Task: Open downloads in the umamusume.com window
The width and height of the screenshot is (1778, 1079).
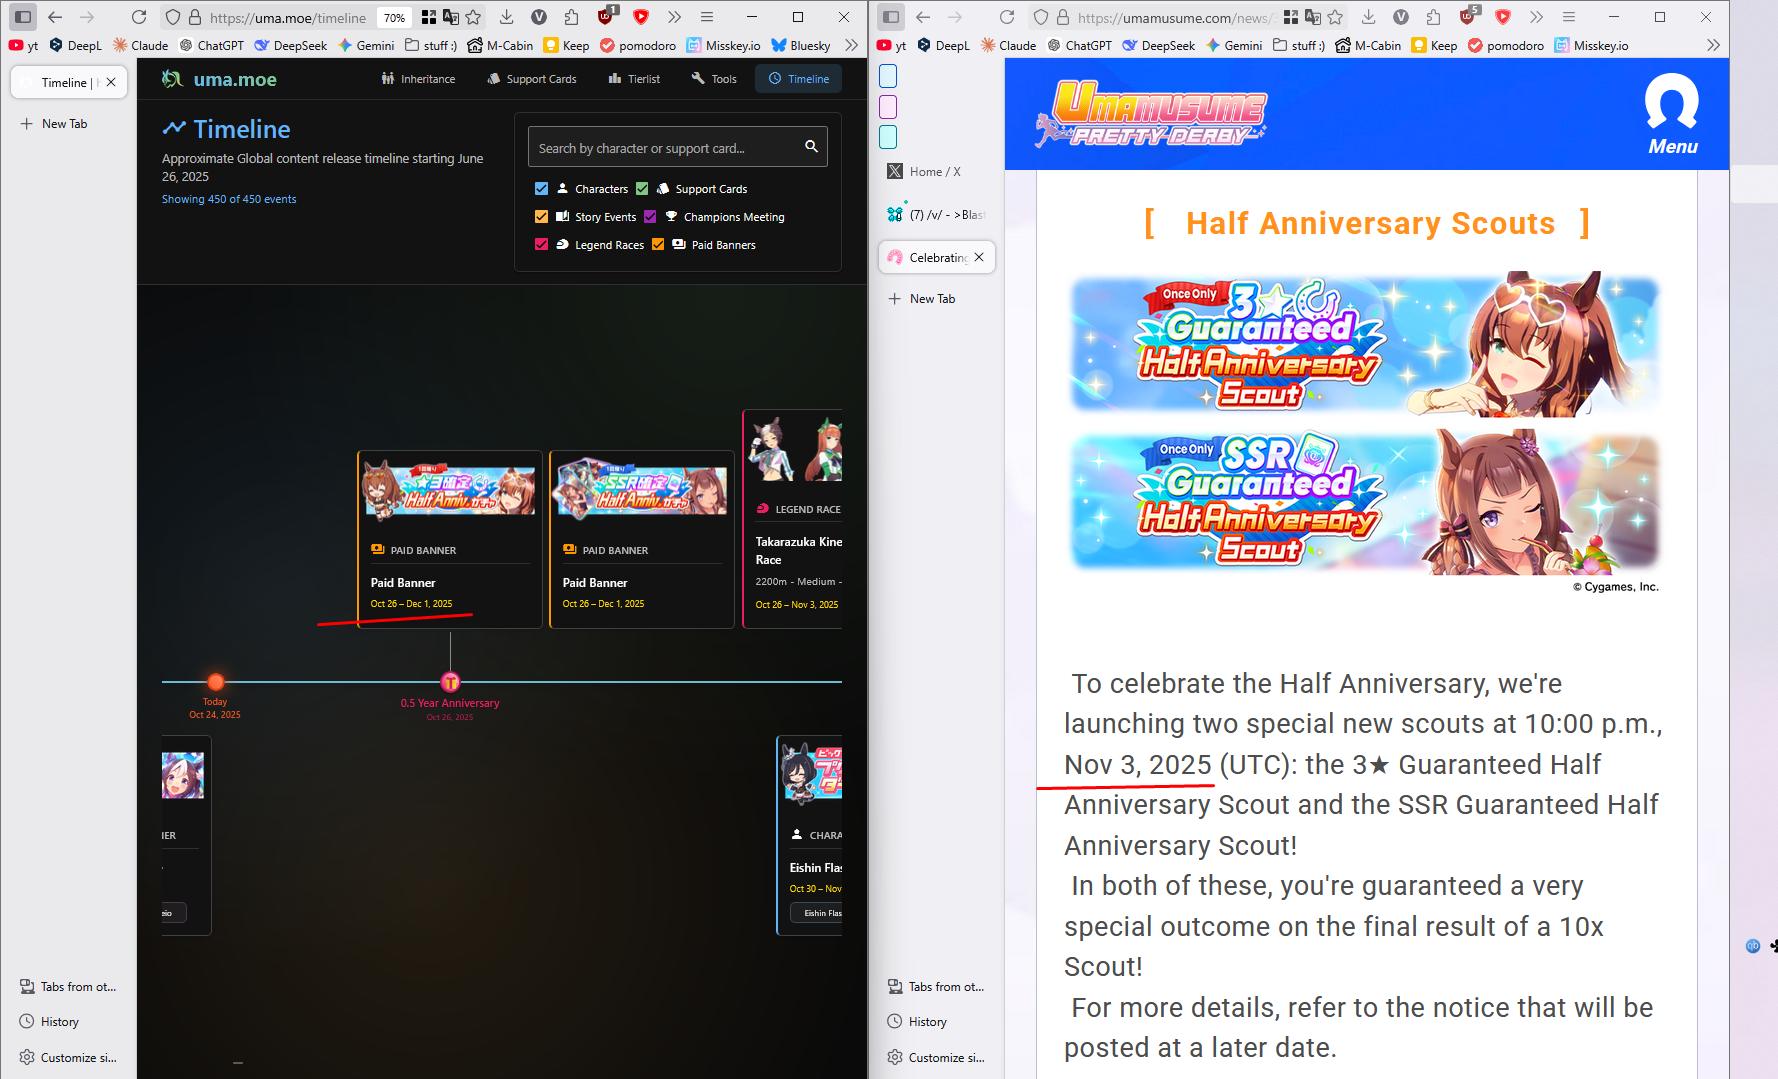Action: pos(1369,17)
